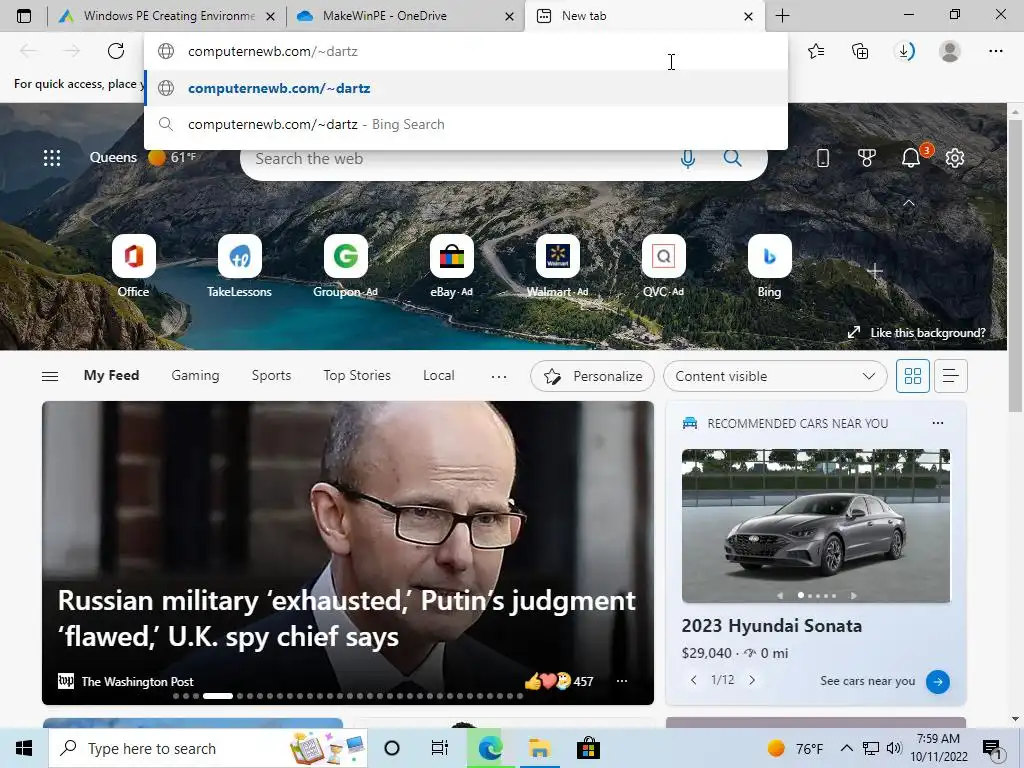Click the page vertical scrollbar thumb
1024x768 pixels.
[x=1015, y=266]
